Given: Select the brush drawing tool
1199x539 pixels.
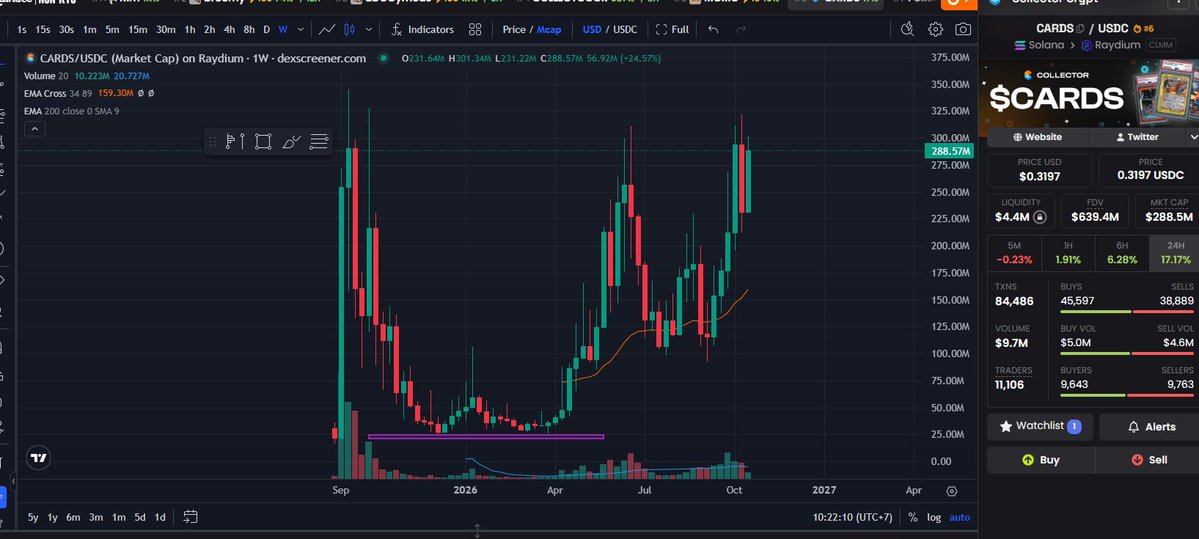Looking at the screenshot, I should coord(291,141).
